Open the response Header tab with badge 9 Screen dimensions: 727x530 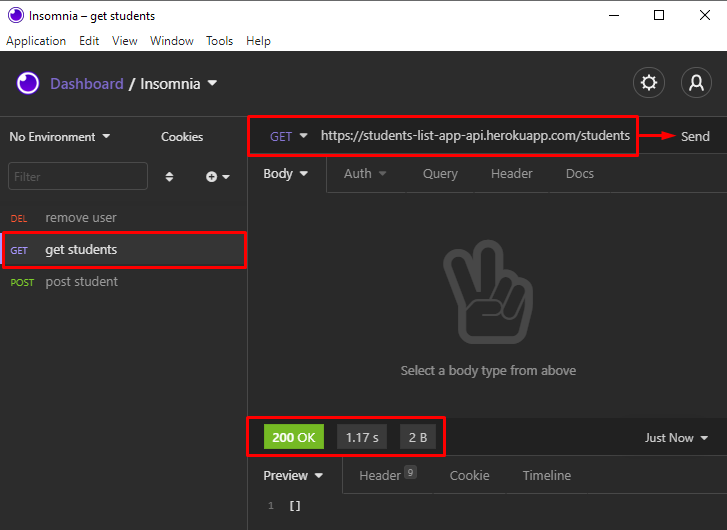click(x=388, y=475)
